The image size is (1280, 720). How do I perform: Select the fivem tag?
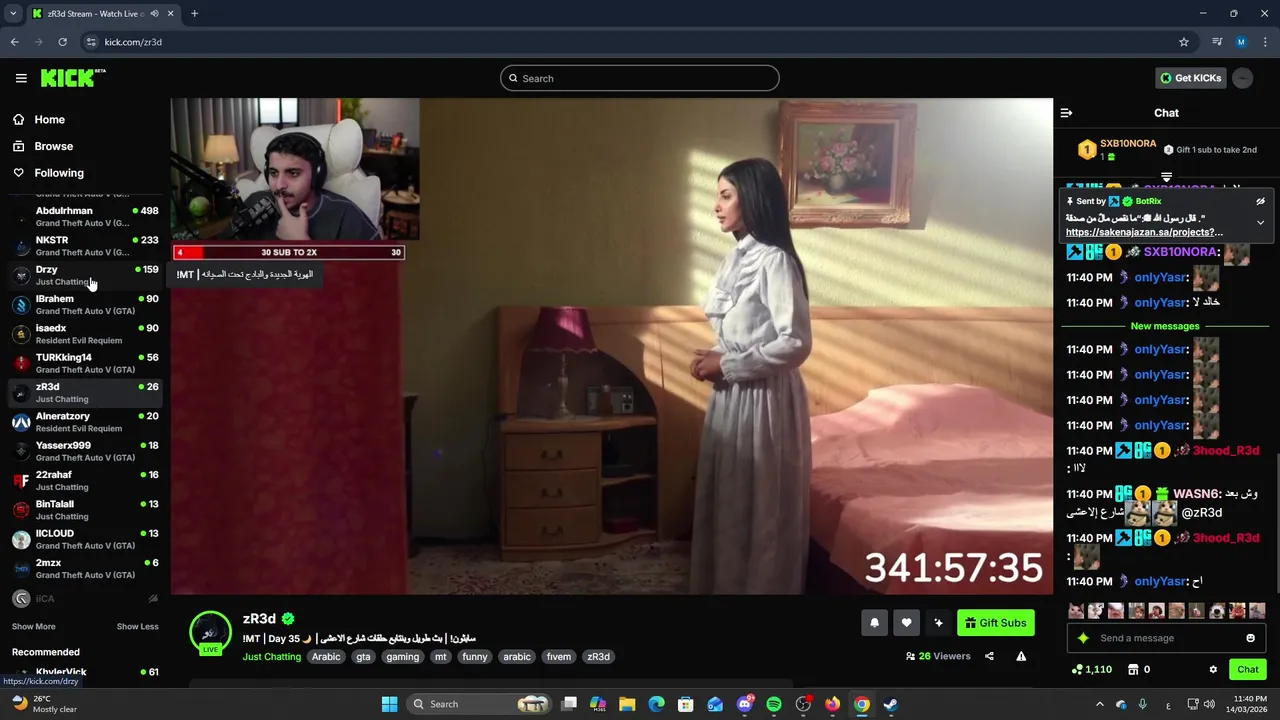pos(559,657)
